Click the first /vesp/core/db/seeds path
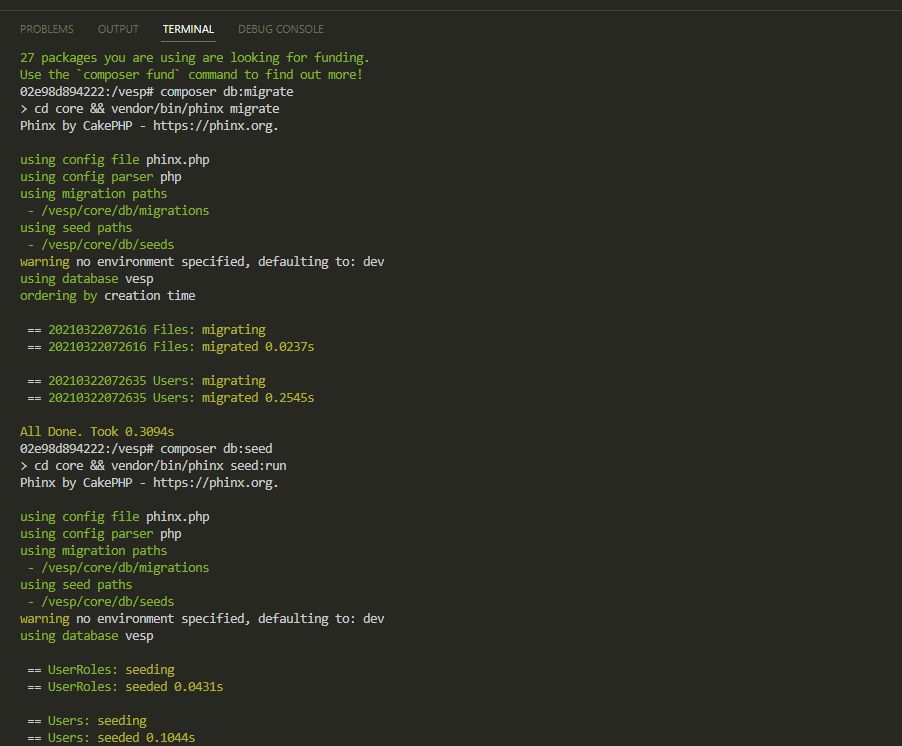The width and height of the screenshot is (902, 746). [x=108, y=244]
